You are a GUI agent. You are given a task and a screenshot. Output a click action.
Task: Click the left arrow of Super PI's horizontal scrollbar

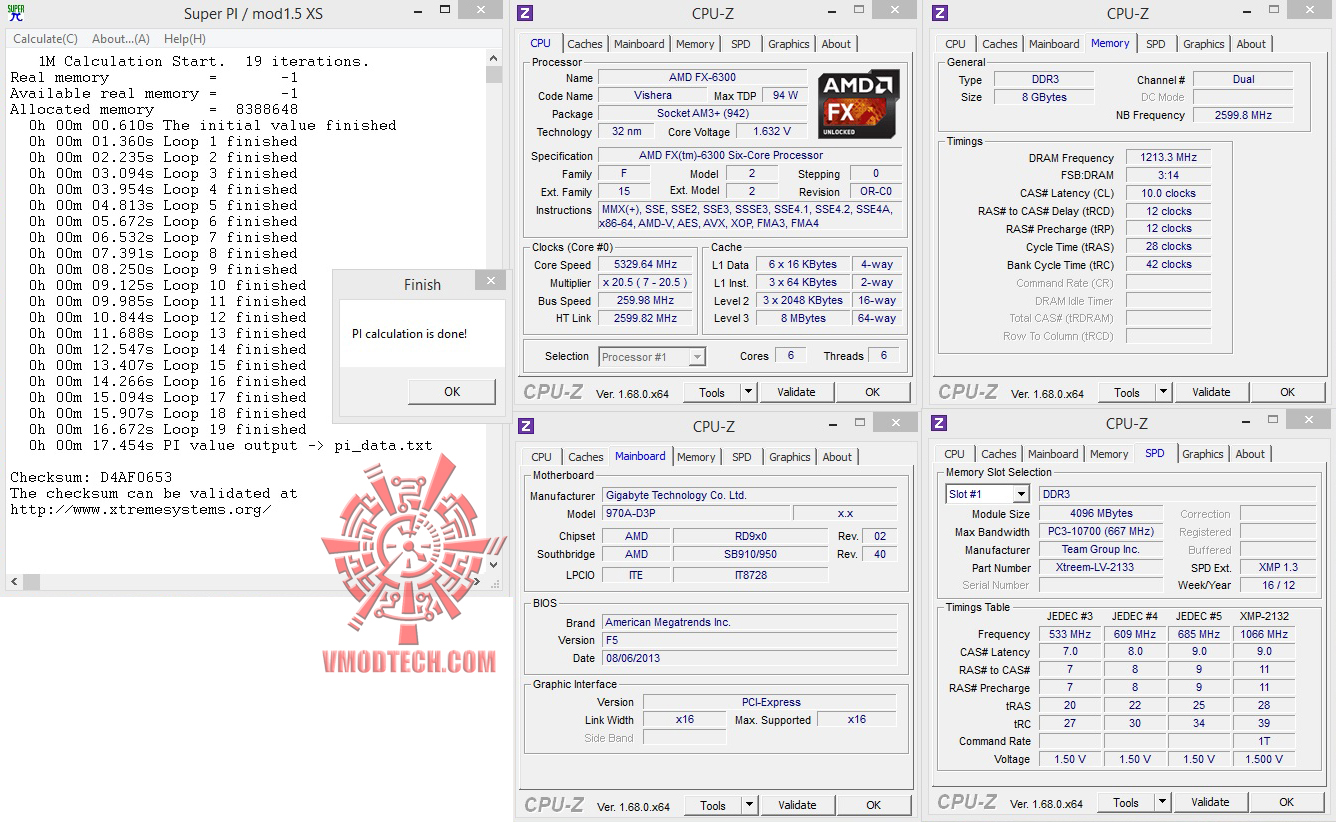14,581
